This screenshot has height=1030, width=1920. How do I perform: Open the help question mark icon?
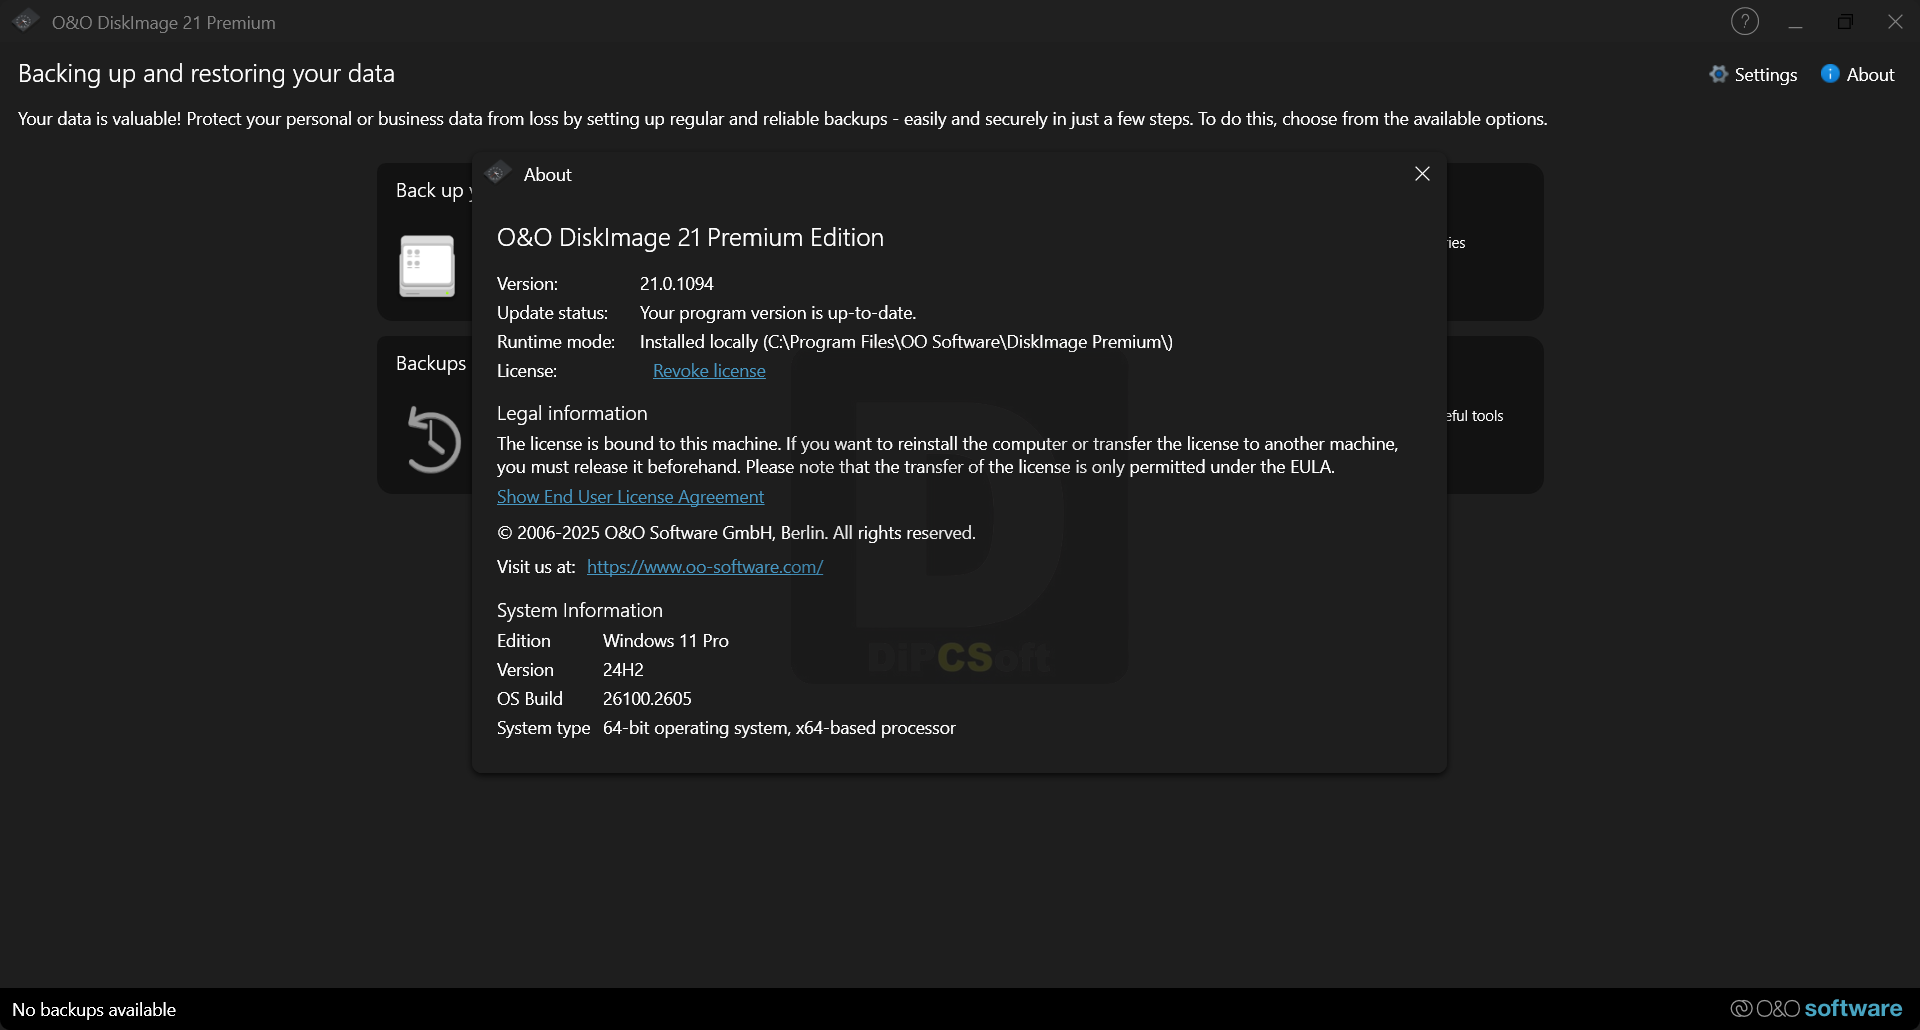[1745, 21]
